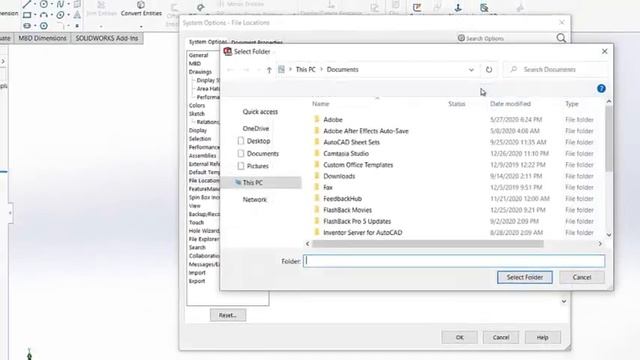Open Arc tool dropdown arrow
This screenshot has width=640, height=360.
[x=52, y=16]
